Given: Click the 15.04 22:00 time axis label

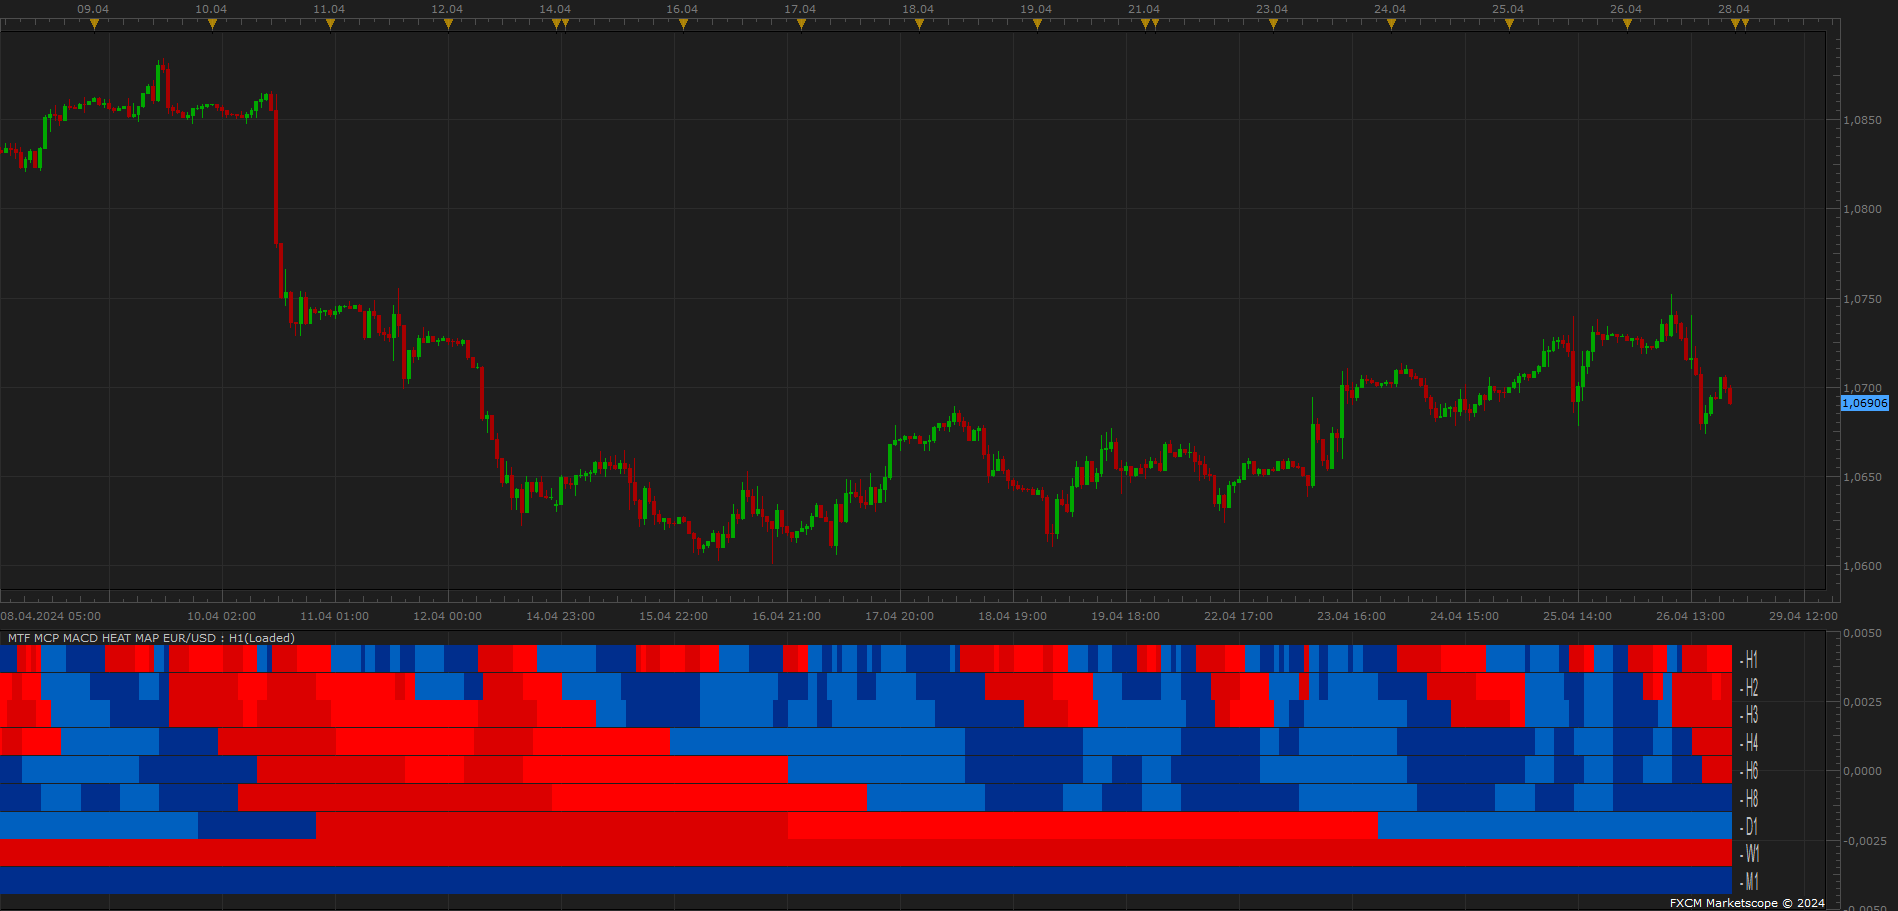Looking at the screenshot, I should pos(674,616).
